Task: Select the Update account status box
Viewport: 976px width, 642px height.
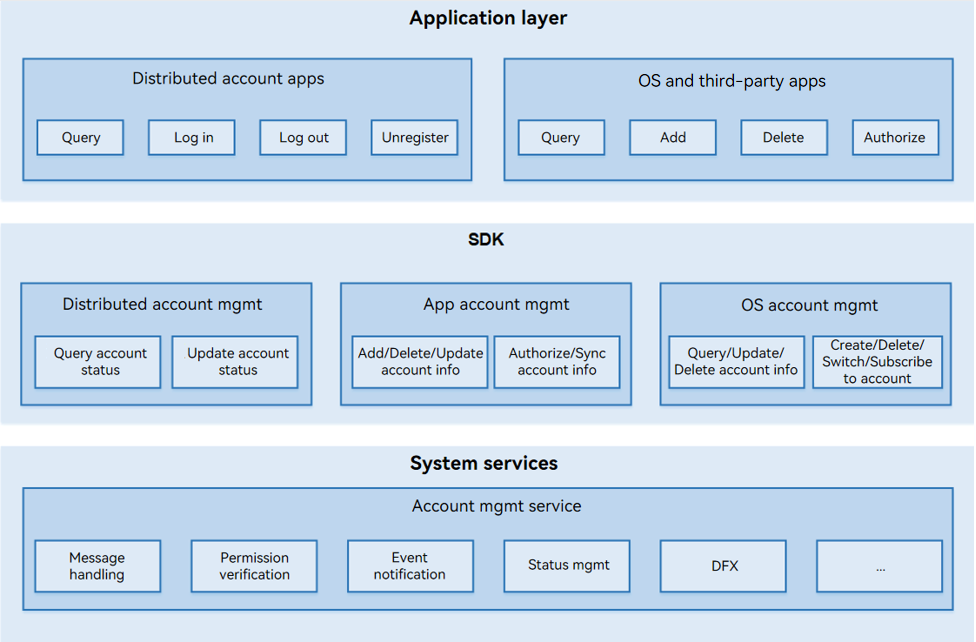Action: pos(235,362)
